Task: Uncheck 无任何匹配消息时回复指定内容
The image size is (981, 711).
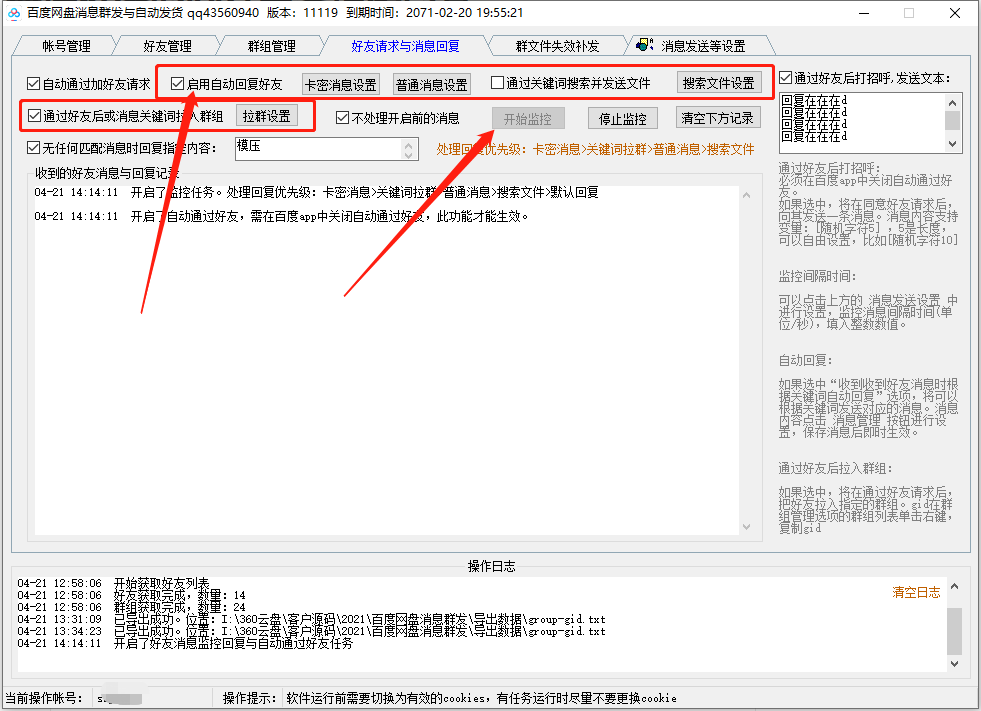Action: click(x=33, y=146)
